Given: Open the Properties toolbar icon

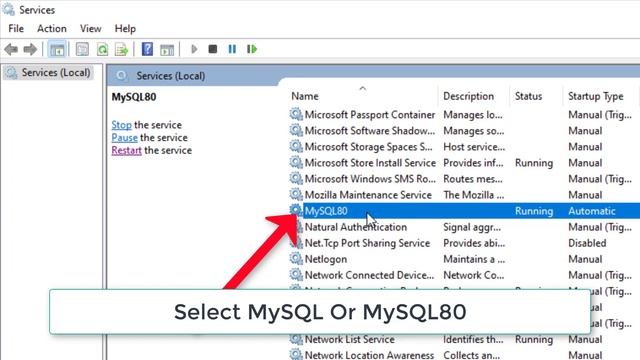Looking at the screenshot, I should tap(82, 49).
